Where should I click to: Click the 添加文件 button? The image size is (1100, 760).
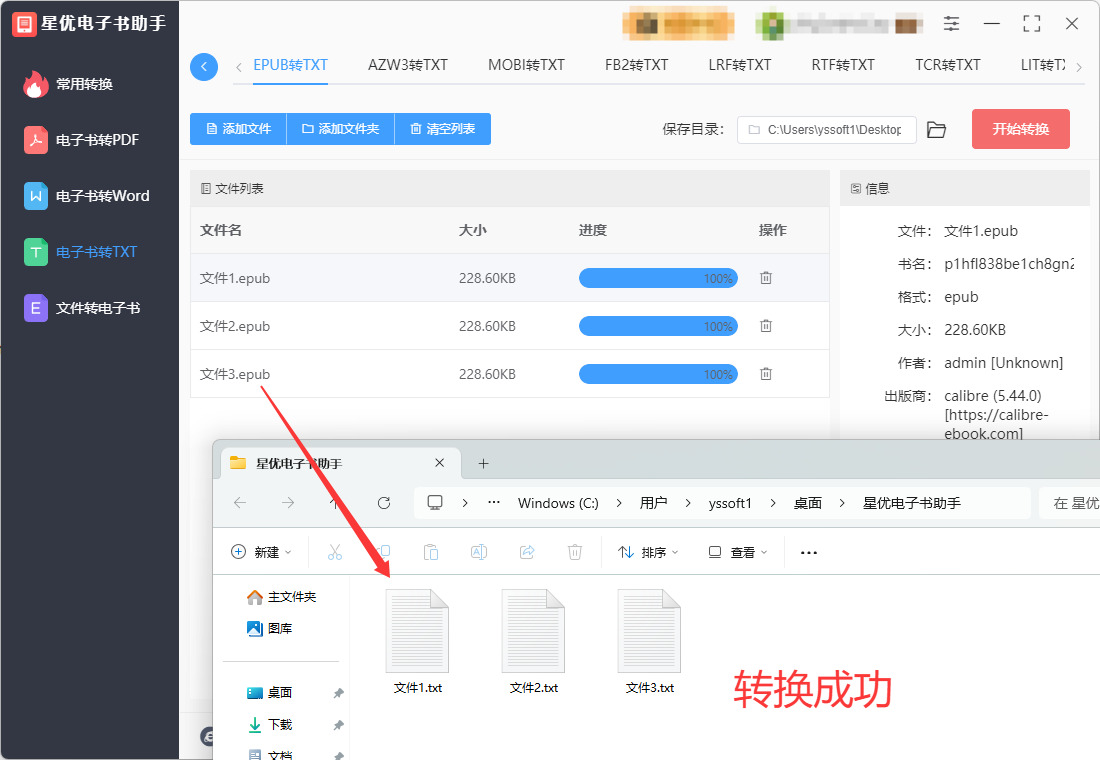(239, 129)
